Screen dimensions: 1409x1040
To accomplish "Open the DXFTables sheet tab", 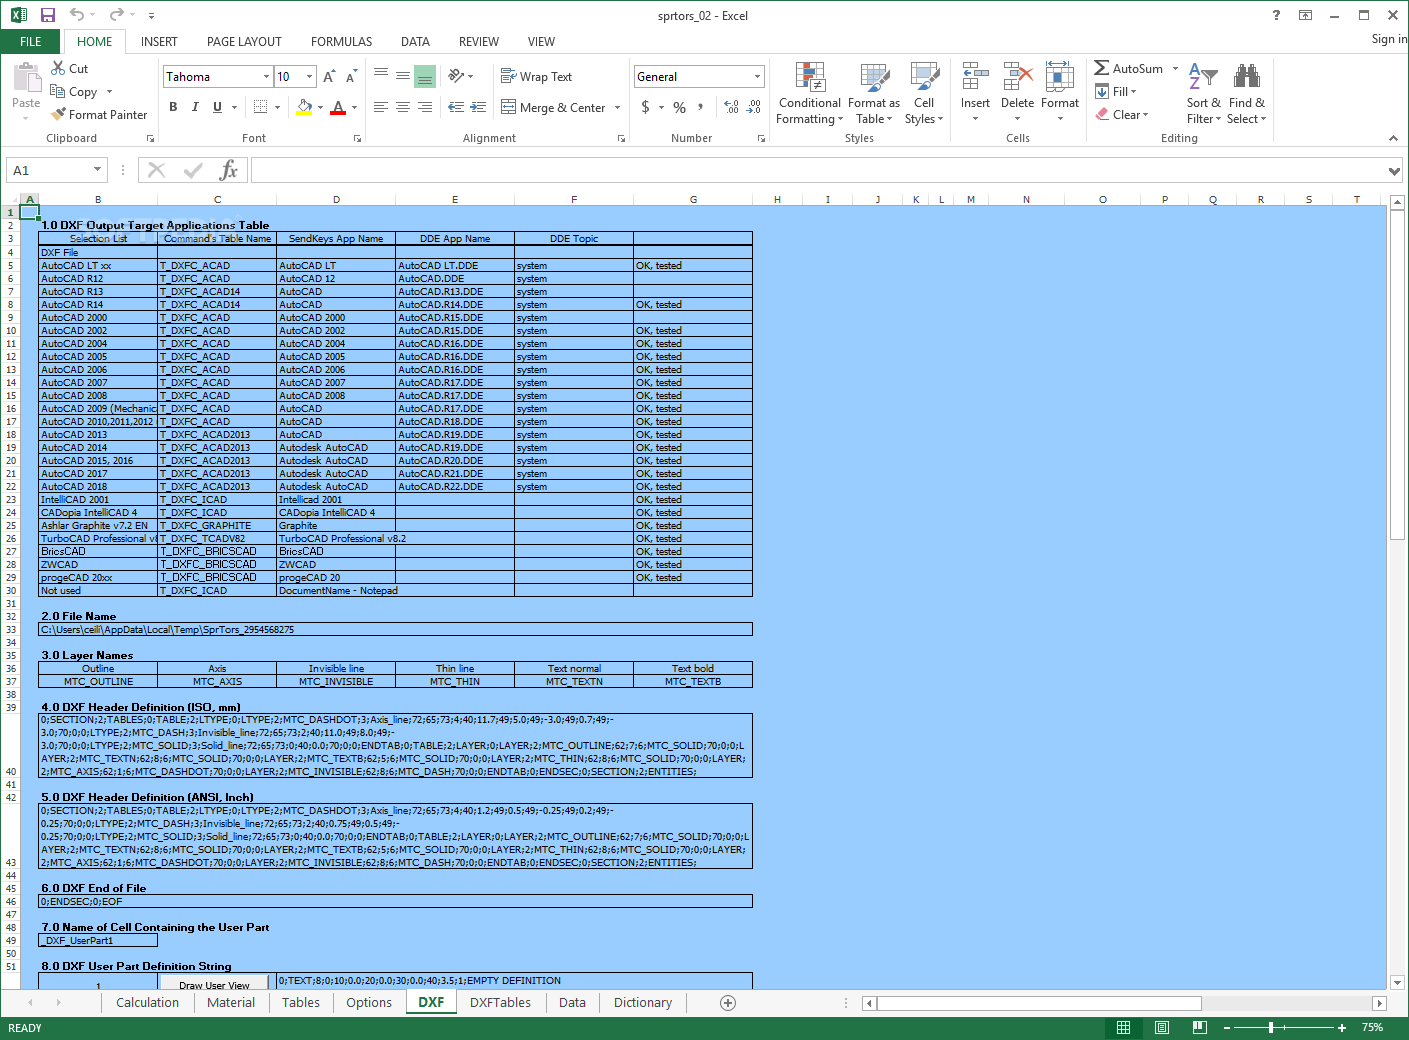I will click(x=500, y=1002).
